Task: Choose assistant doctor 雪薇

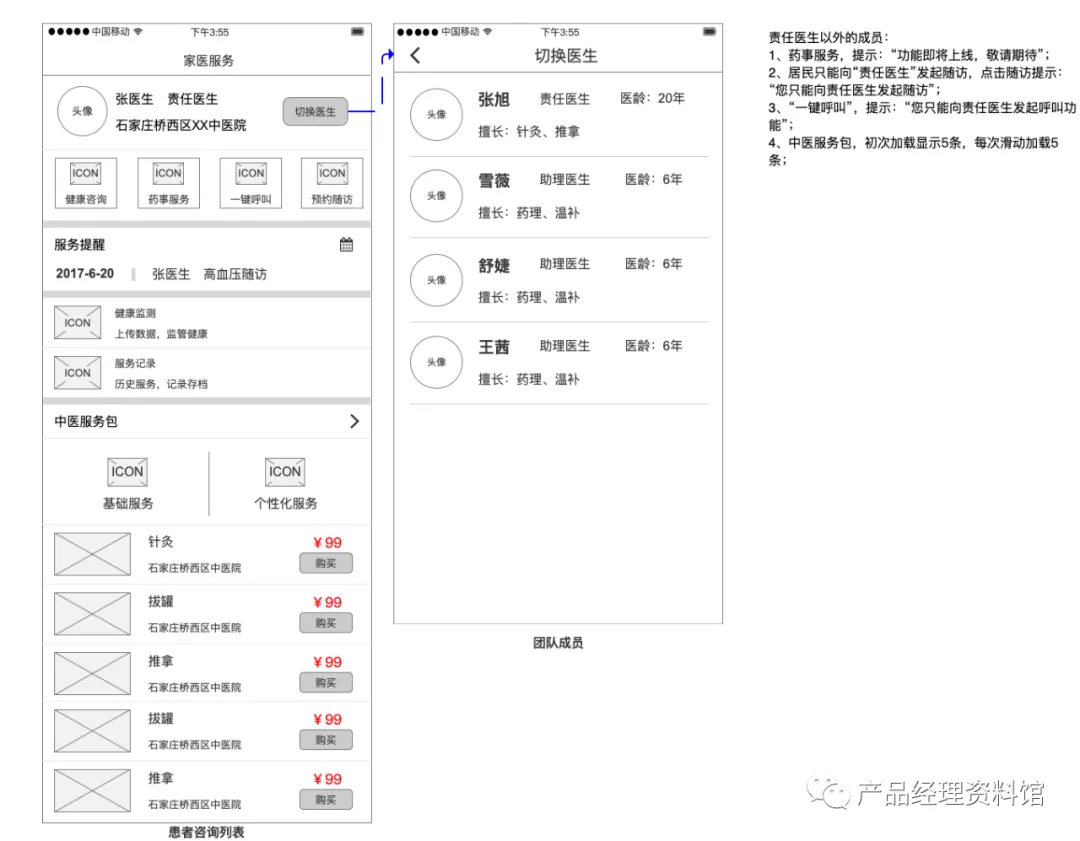Action: [559, 196]
